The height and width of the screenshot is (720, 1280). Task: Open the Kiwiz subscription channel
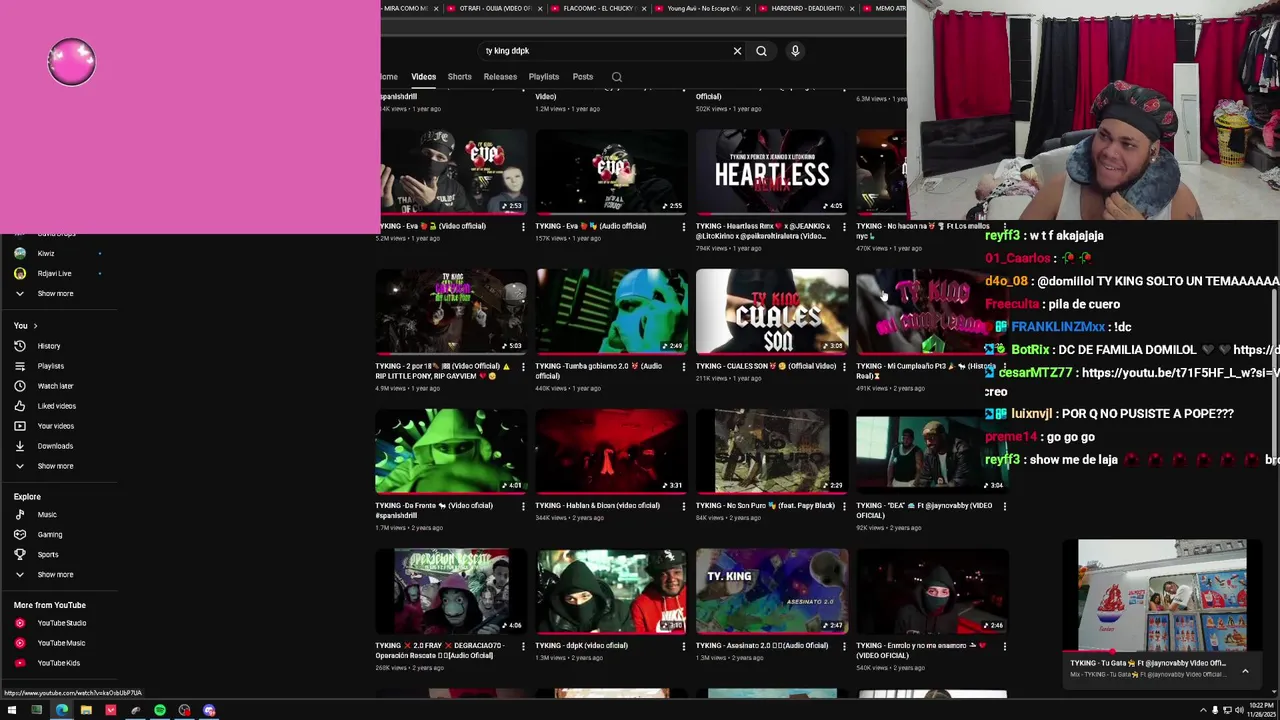click(x=46, y=254)
